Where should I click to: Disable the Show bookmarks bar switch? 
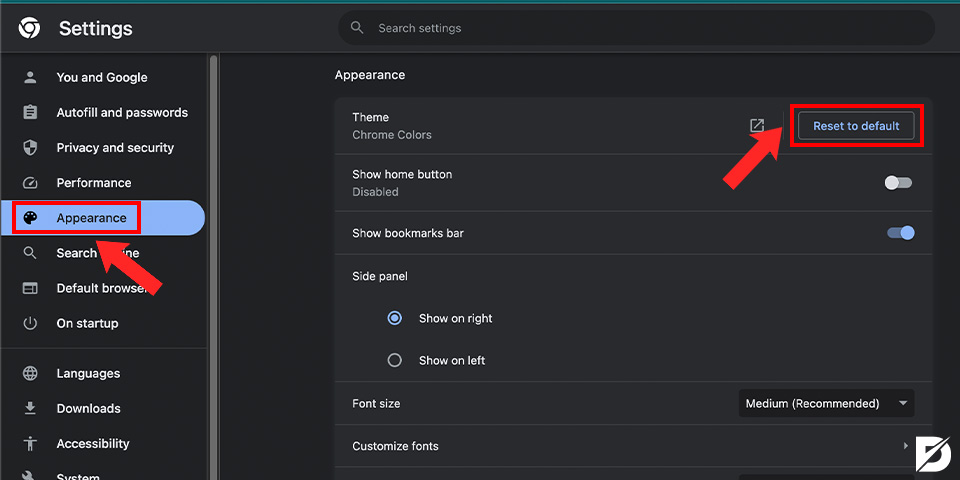901,233
